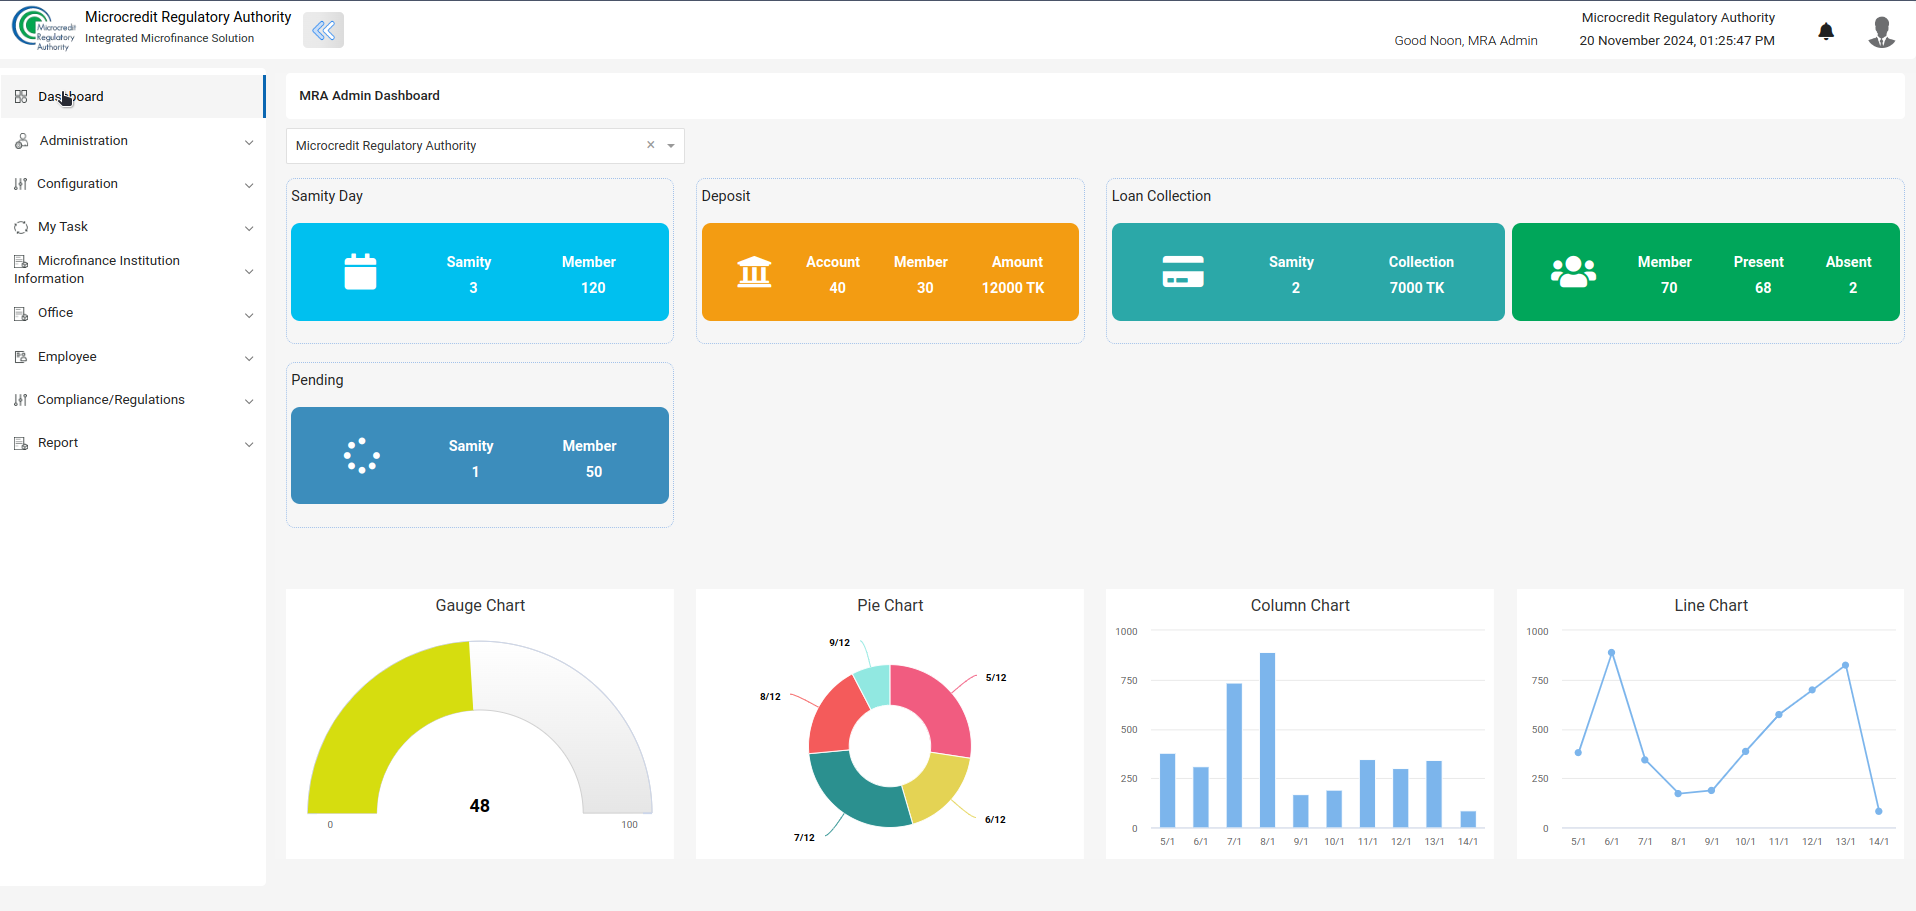
Task: Click Pending member count 50
Action: click(x=594, y=472)
